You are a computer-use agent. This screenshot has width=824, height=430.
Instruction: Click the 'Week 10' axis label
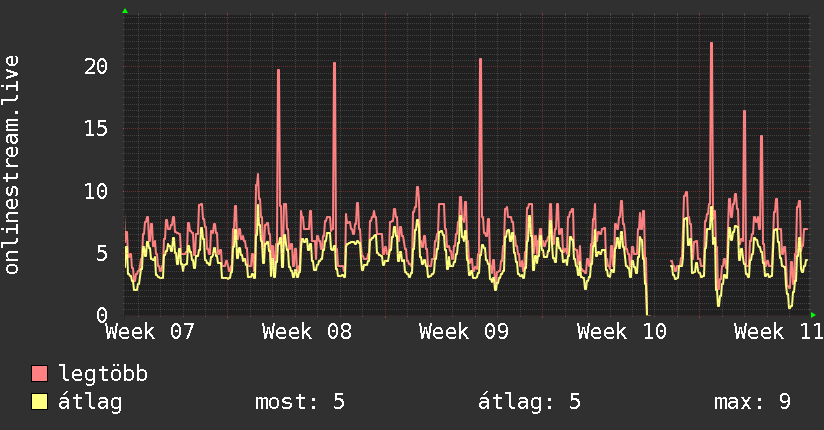(622, 332)
